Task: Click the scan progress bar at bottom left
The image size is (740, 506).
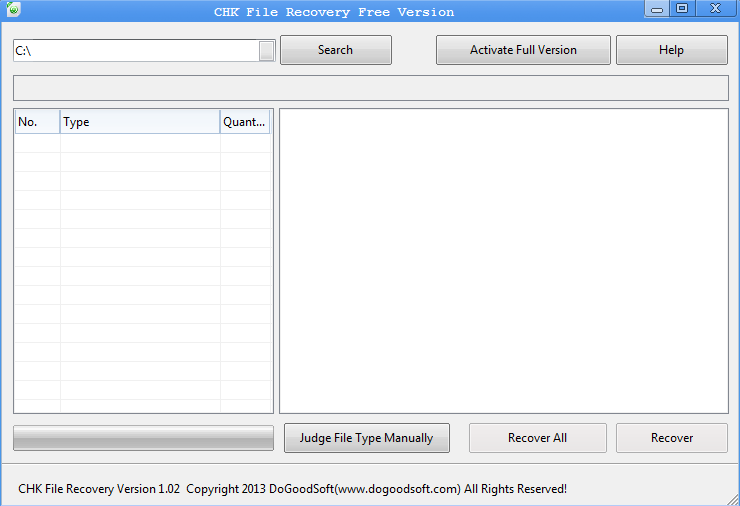Action: pos(143,438)
